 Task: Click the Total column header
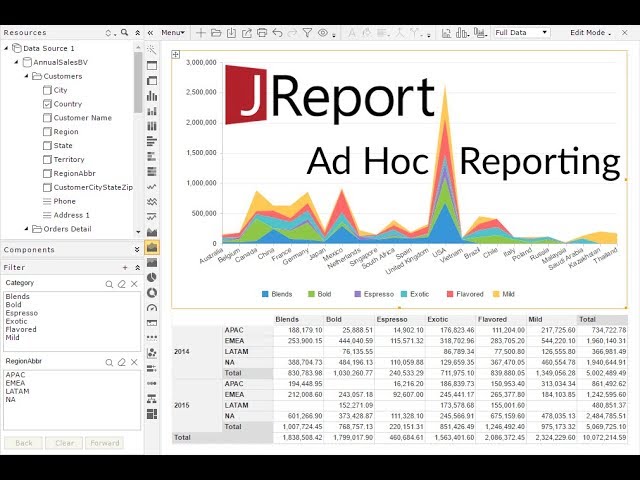[602, 320]
